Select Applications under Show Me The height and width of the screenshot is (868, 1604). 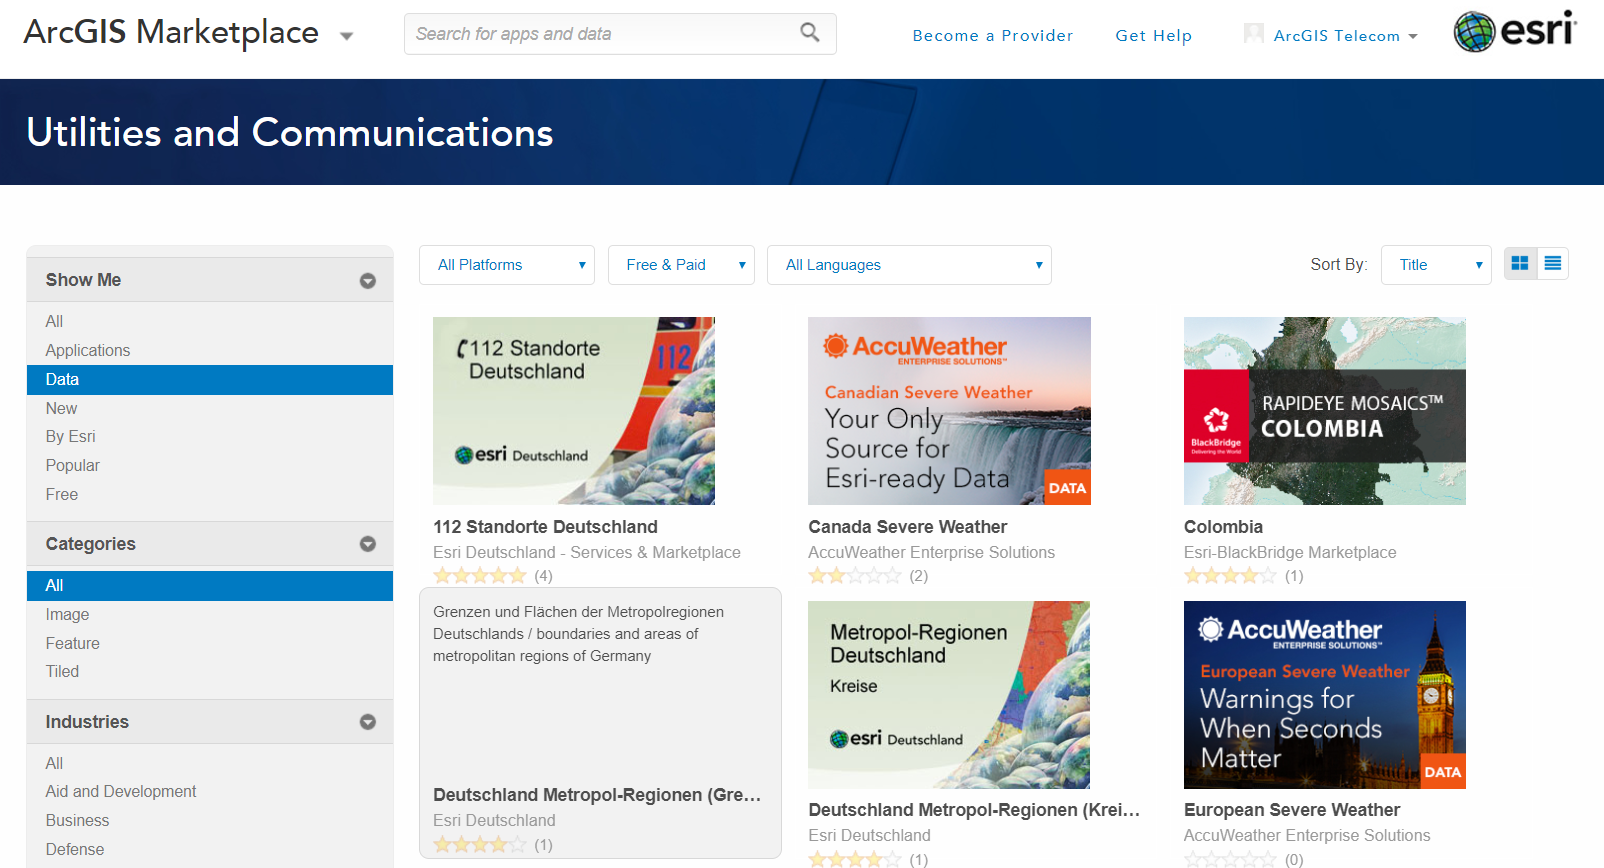click(88, 350)
